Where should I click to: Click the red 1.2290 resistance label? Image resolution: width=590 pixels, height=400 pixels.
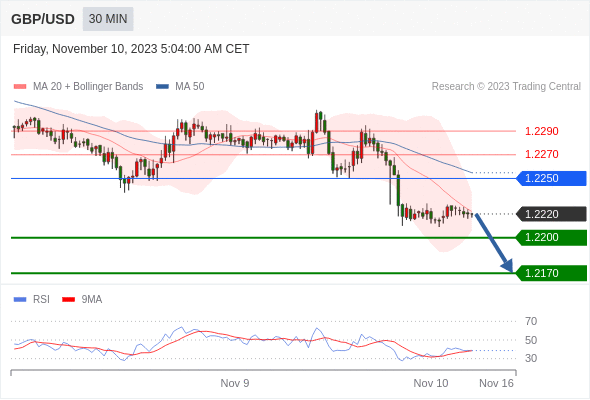pos(541,131)
